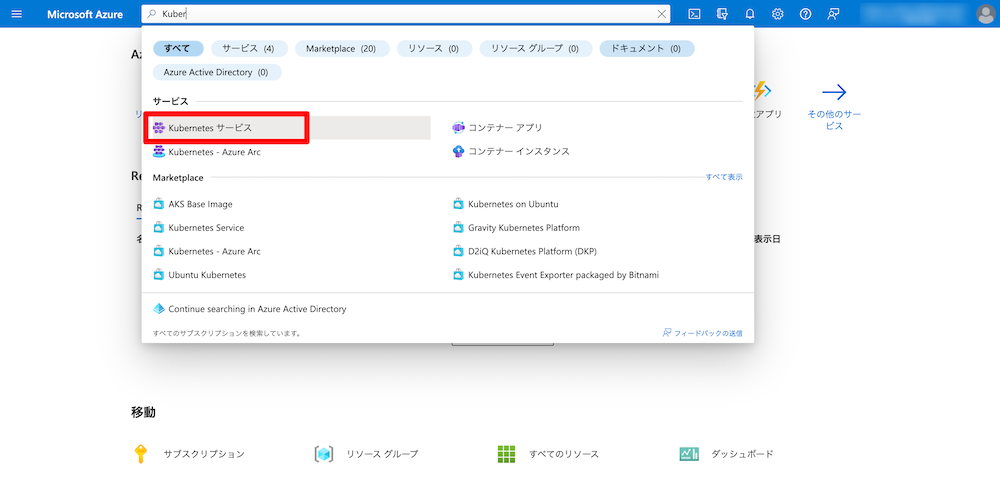1000x477 pixels.
Task: Open the hamburger portal menu
Action: (15, 14)
